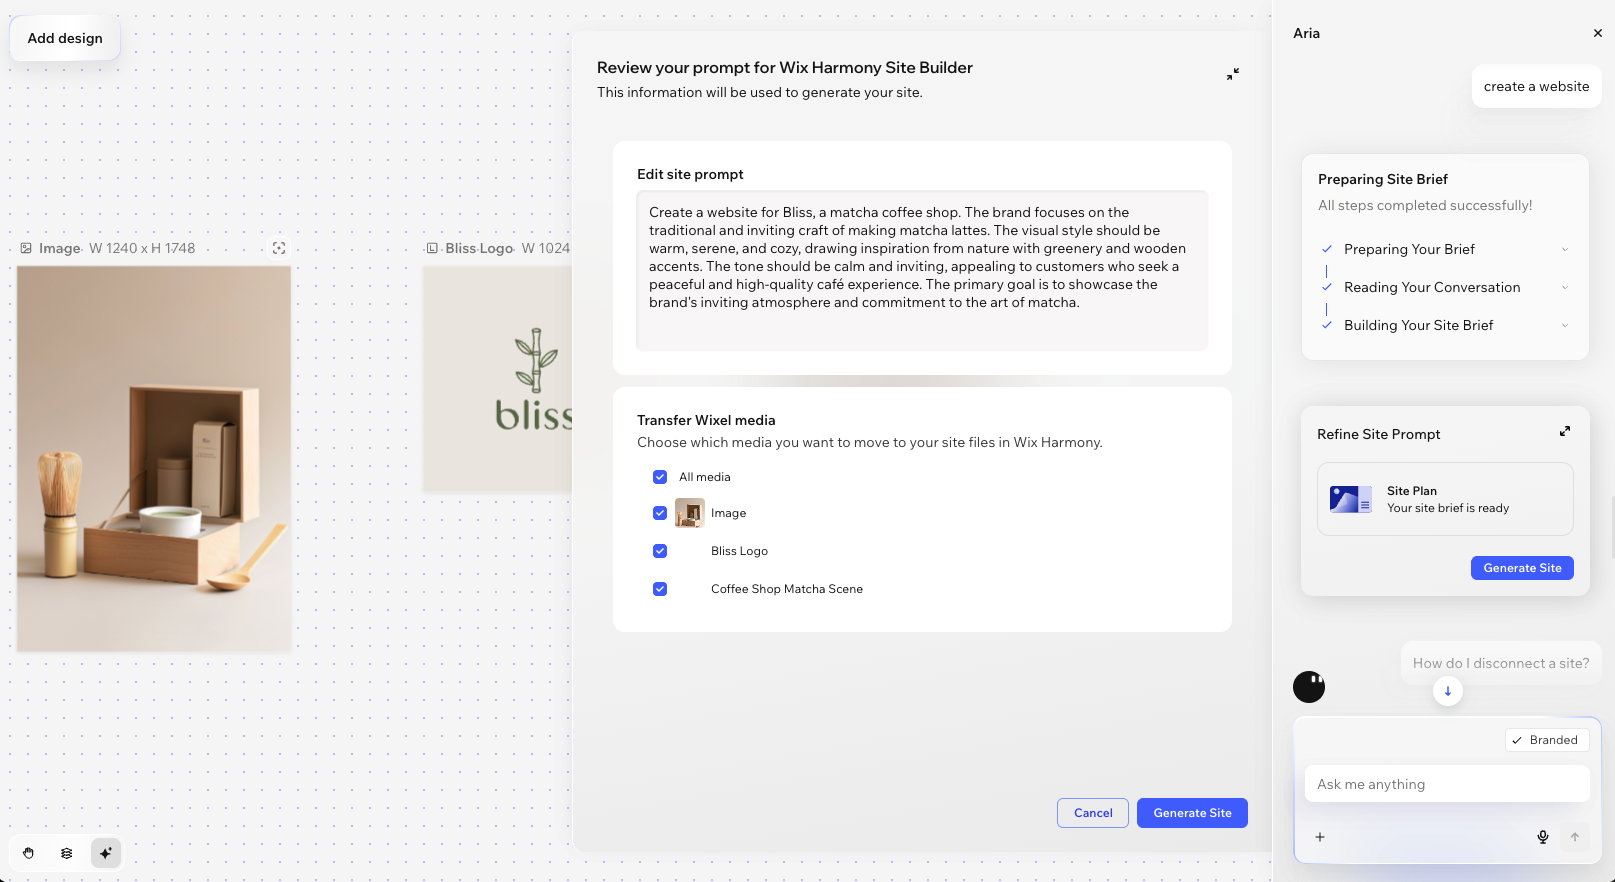This screenshot has height=882, width=1615.
Task: Click the Ask me anything input field
Action: point(1447,784)
